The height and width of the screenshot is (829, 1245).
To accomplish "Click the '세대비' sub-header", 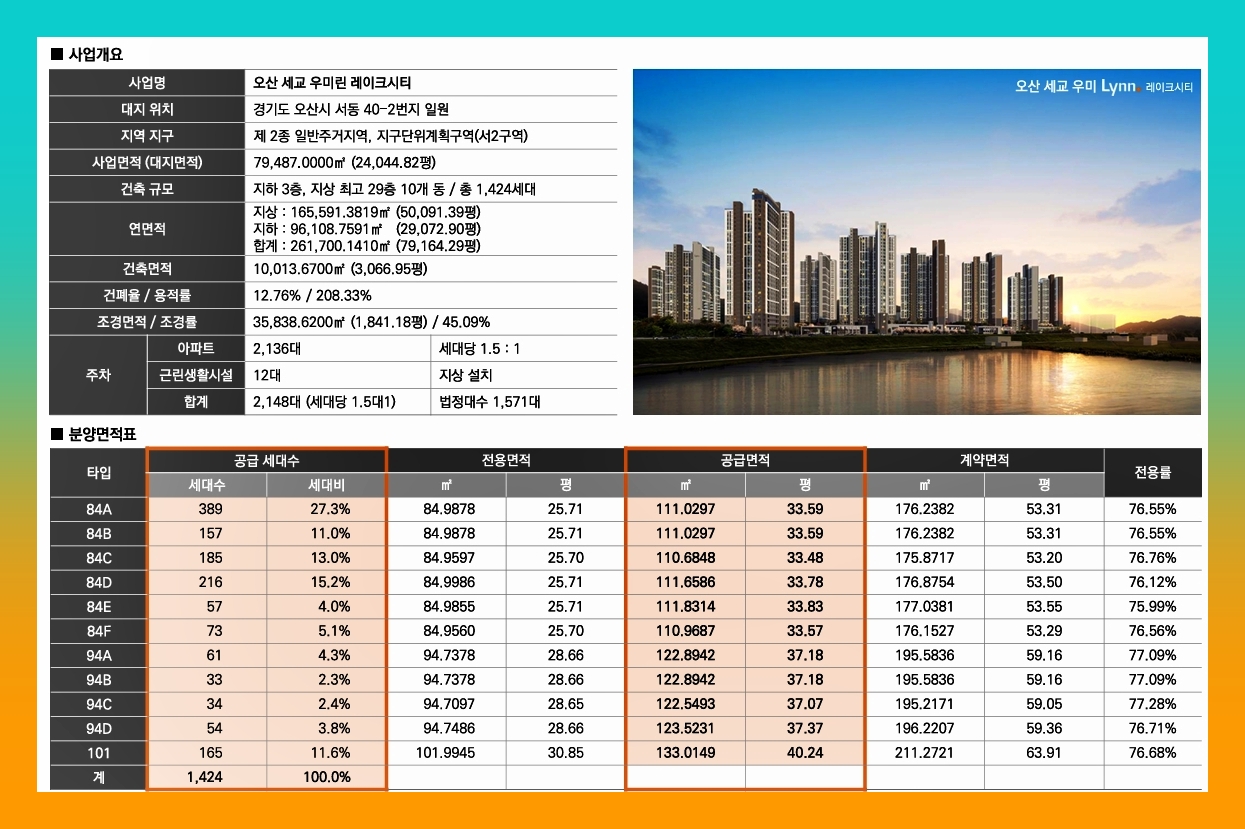I will click(327, 485).
